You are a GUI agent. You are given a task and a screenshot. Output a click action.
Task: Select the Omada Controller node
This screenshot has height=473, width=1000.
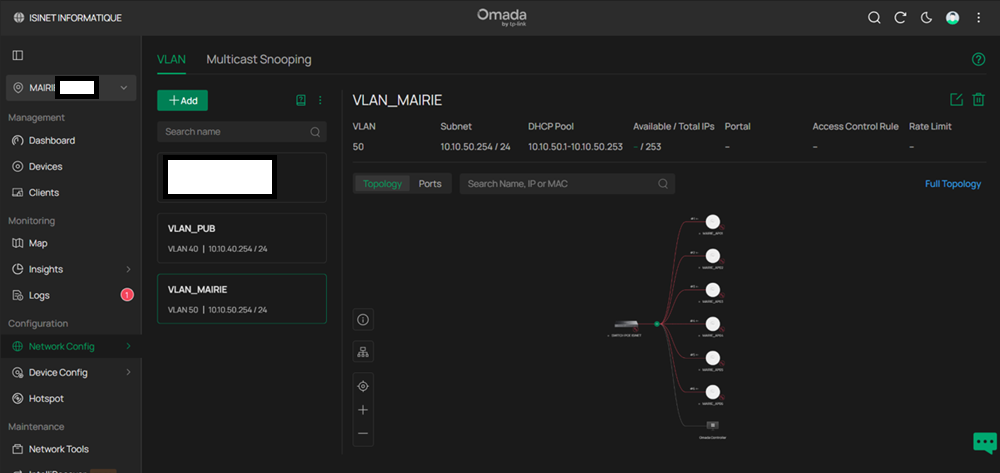pos(713,426)
